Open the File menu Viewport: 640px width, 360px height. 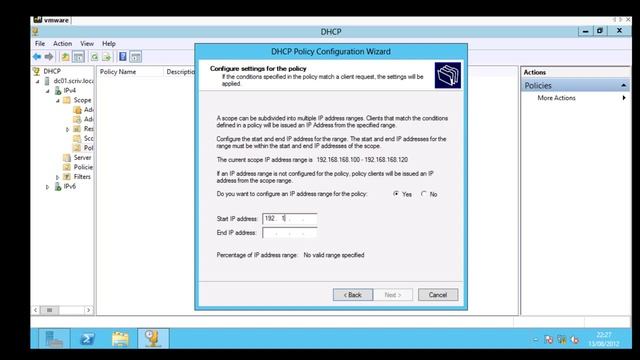[40, 43]
